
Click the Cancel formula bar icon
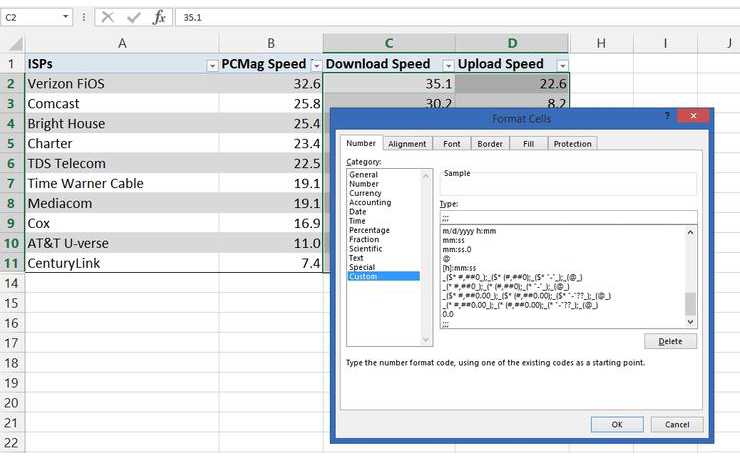click(x=107, y=17)
